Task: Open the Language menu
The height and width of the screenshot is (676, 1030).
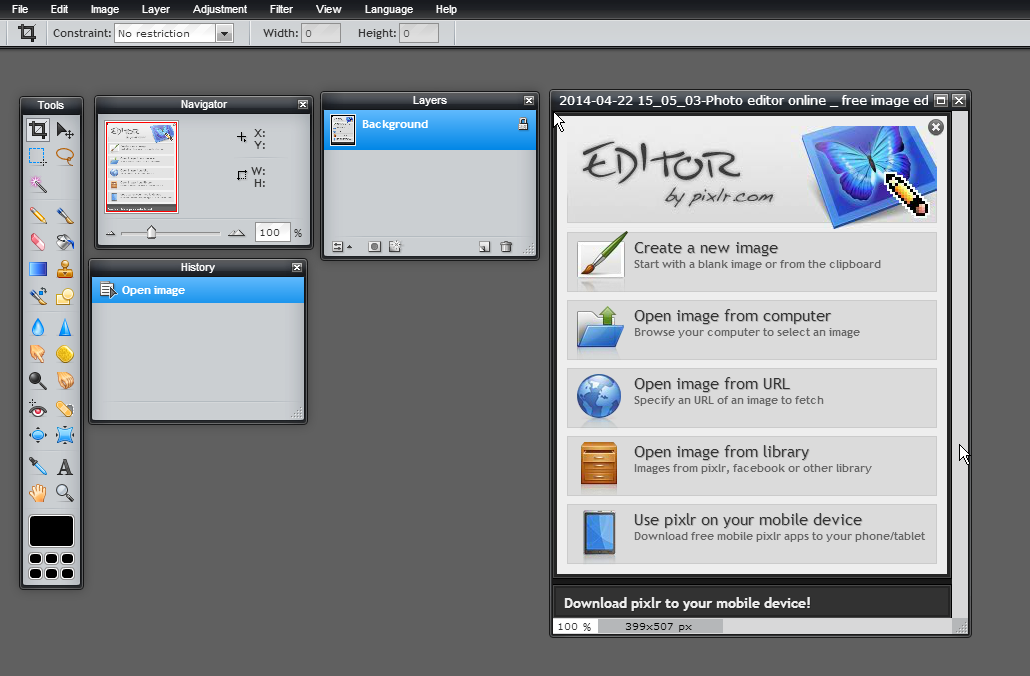Action: [389, 9]
